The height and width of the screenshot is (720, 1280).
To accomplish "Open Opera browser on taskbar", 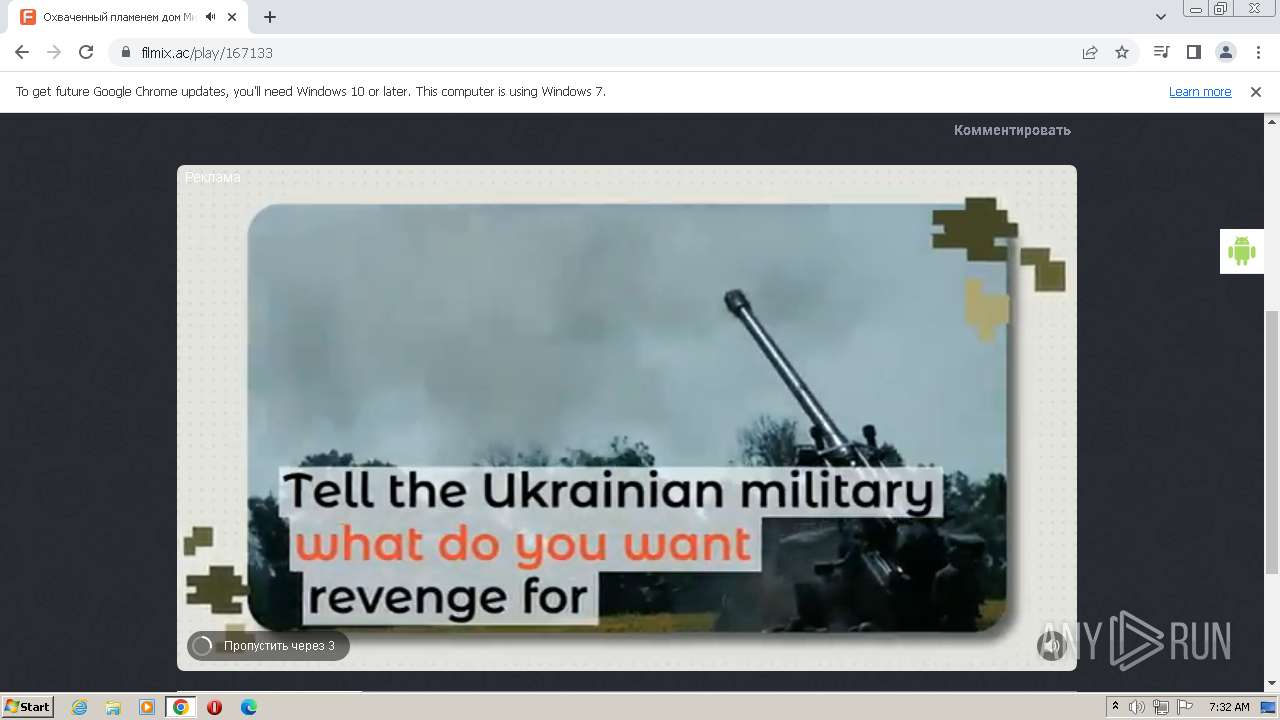I will [x=214, y=707].
